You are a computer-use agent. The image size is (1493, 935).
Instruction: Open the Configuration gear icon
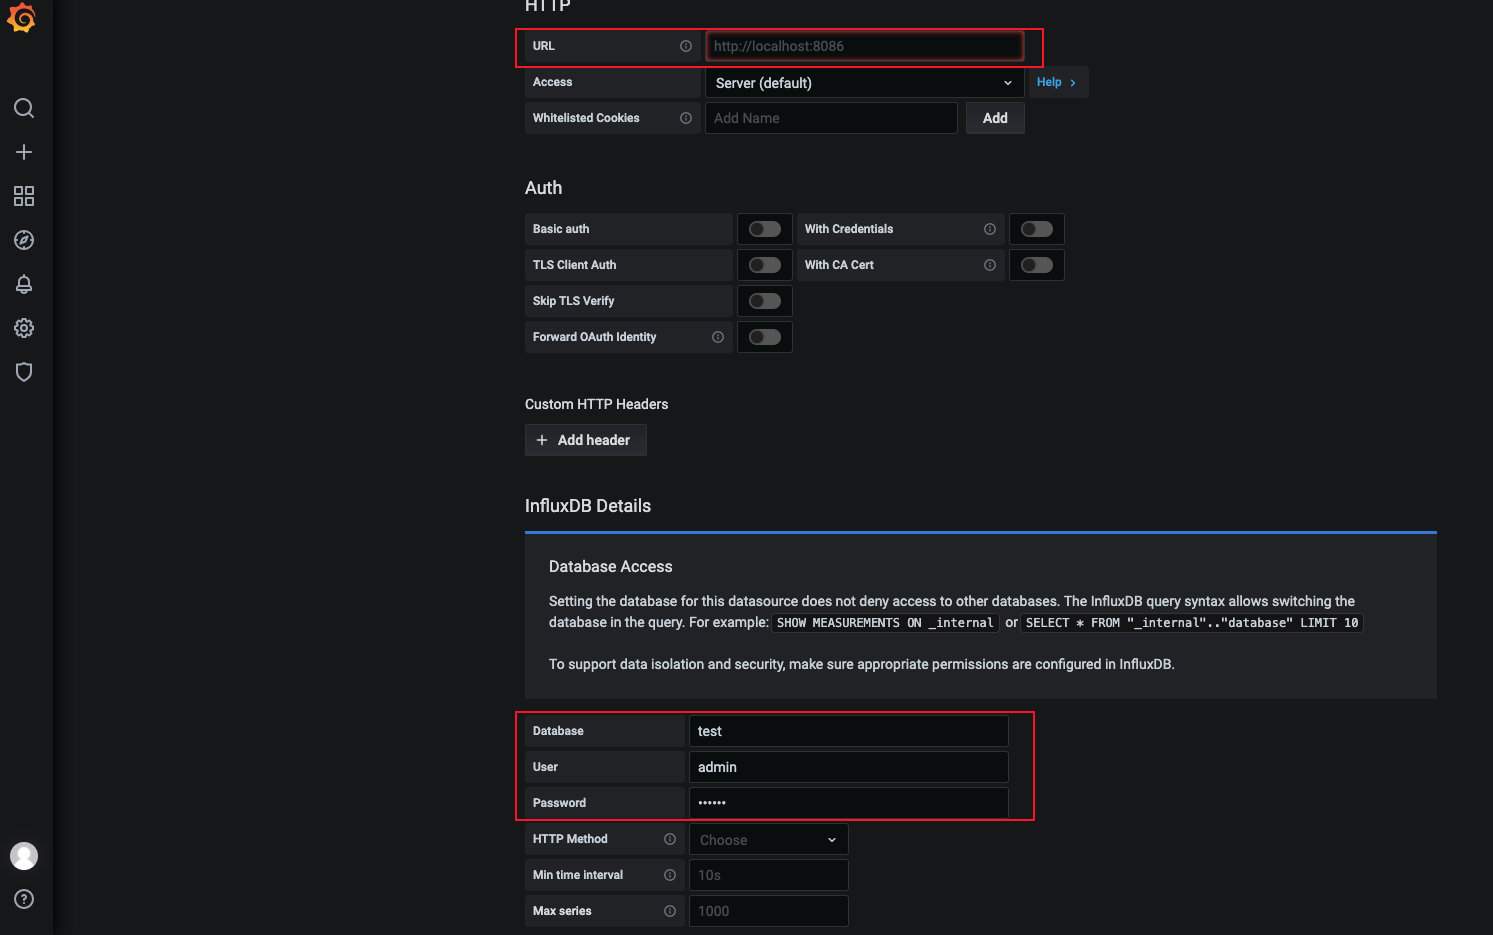(x=24, y=328)
